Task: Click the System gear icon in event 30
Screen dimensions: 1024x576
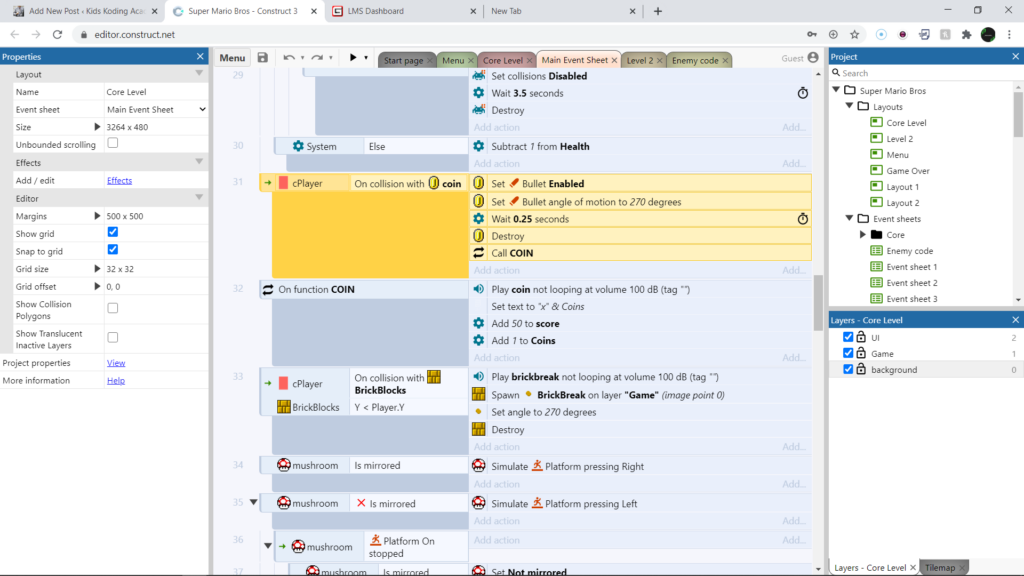Action: point(298,146)
